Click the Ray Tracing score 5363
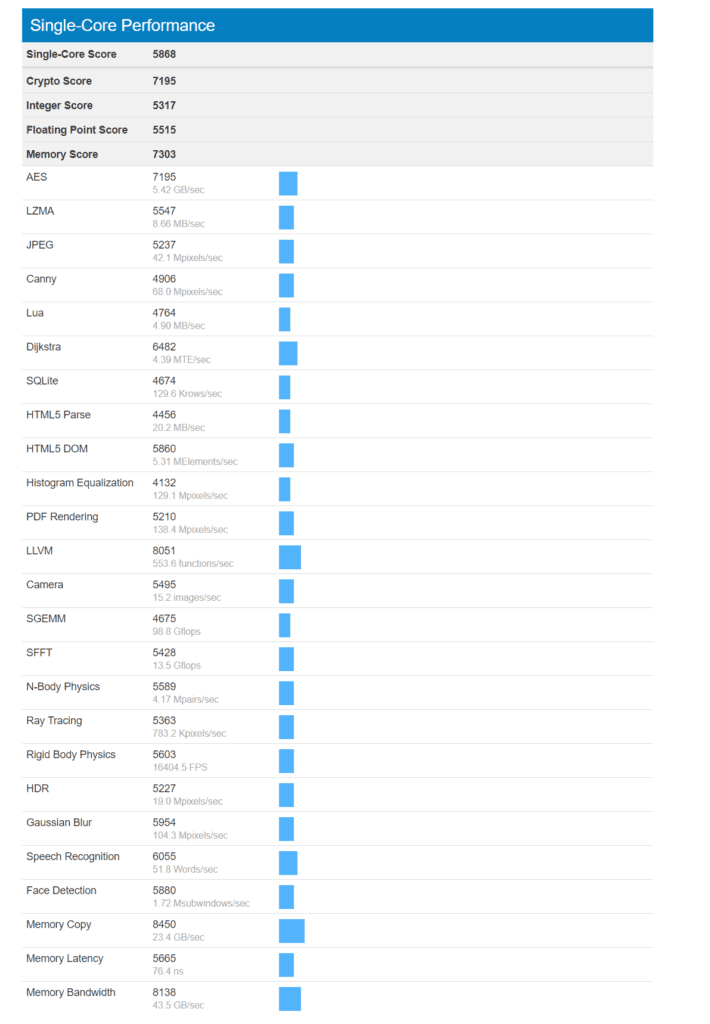The image size is (710, 1024). [x=164, y=720]
